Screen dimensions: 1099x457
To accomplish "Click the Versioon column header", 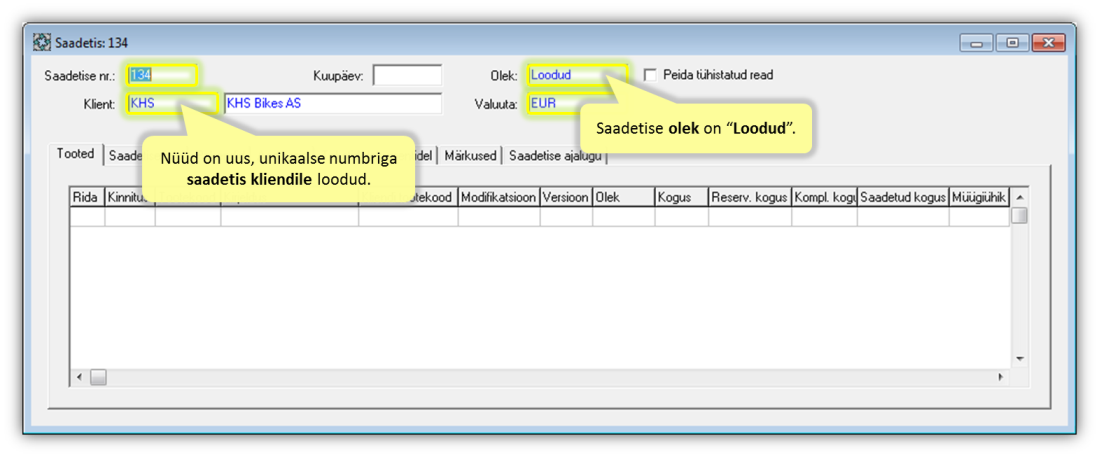I will coord(566,198).
